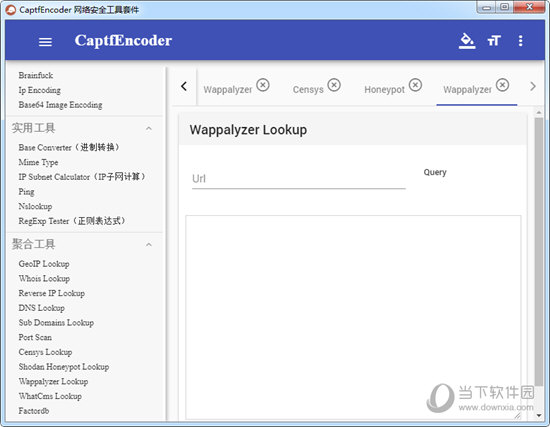The height and width of the screenshot is (427, 550).
Task: Open Mime Type tool
Action: click(38, 162)
